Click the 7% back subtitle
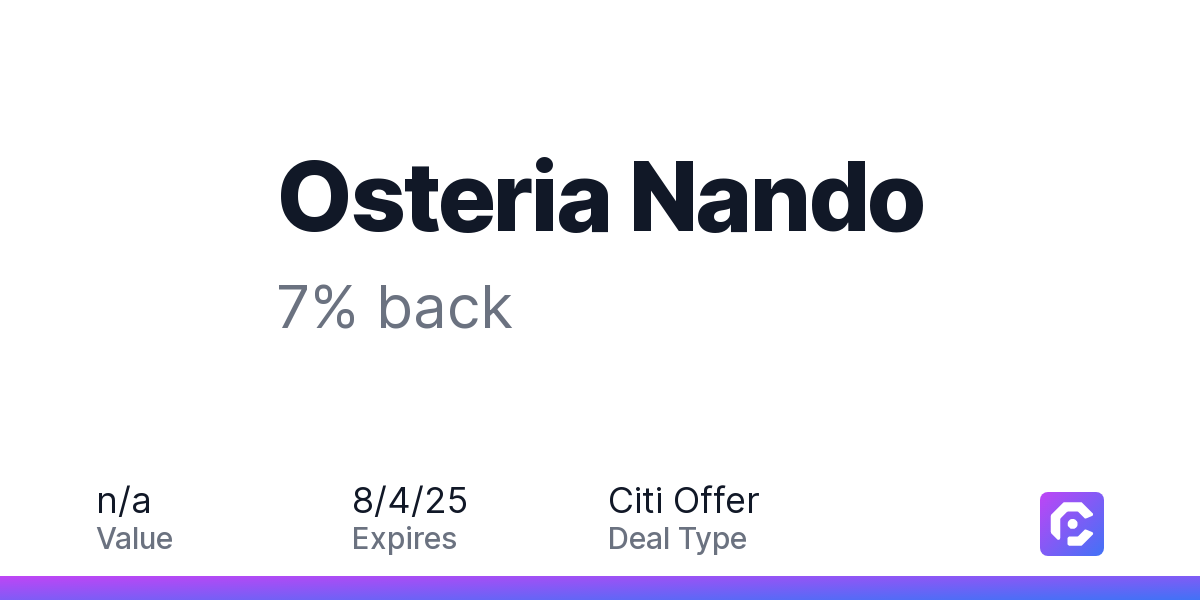 pos(395,307)
